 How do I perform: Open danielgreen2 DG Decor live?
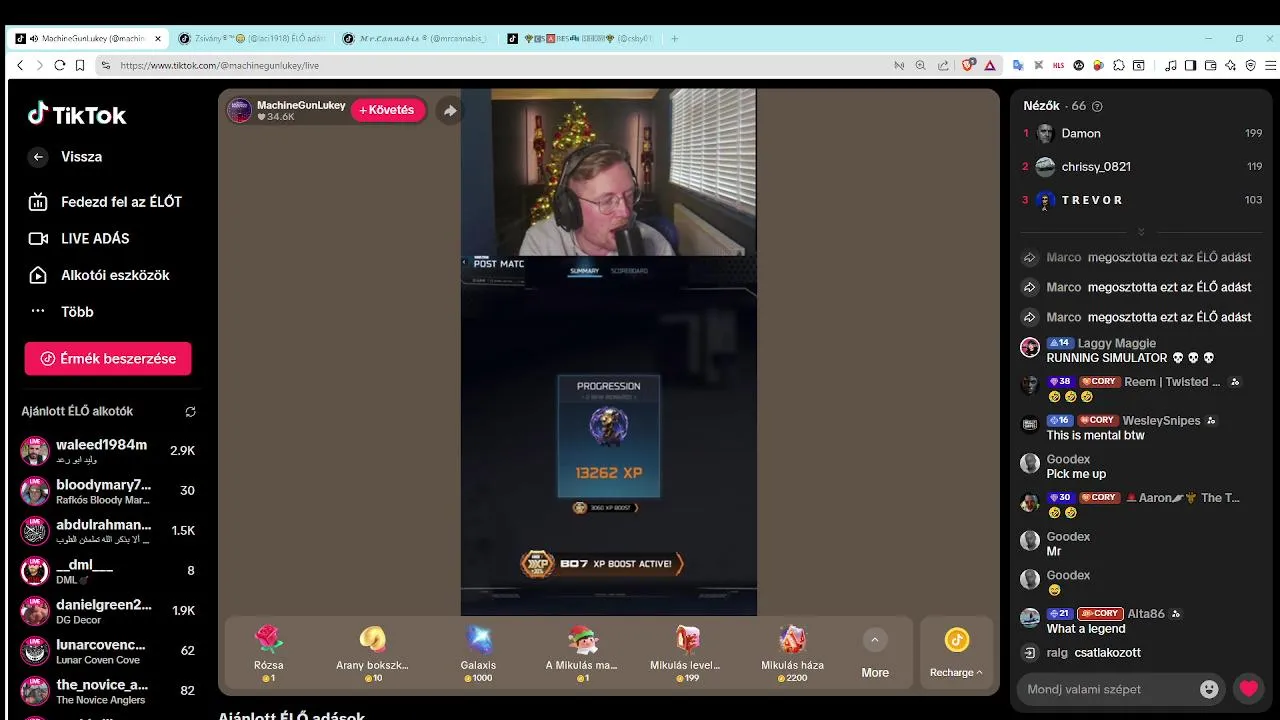point(108,610)
